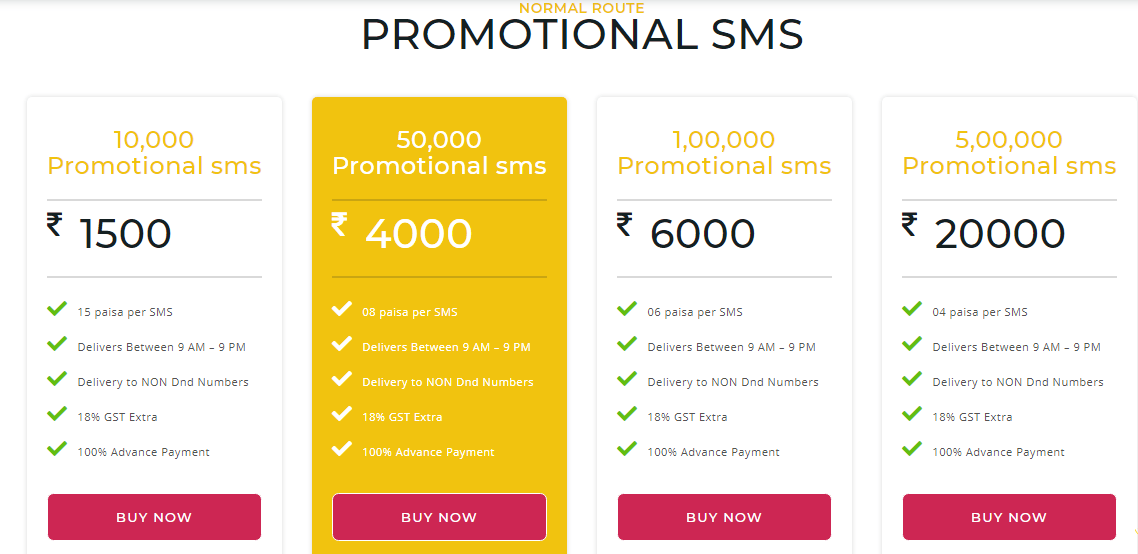
Task: Select the 5,00,000 Promotional sms heading
Action: click(x=1009, y=152)
